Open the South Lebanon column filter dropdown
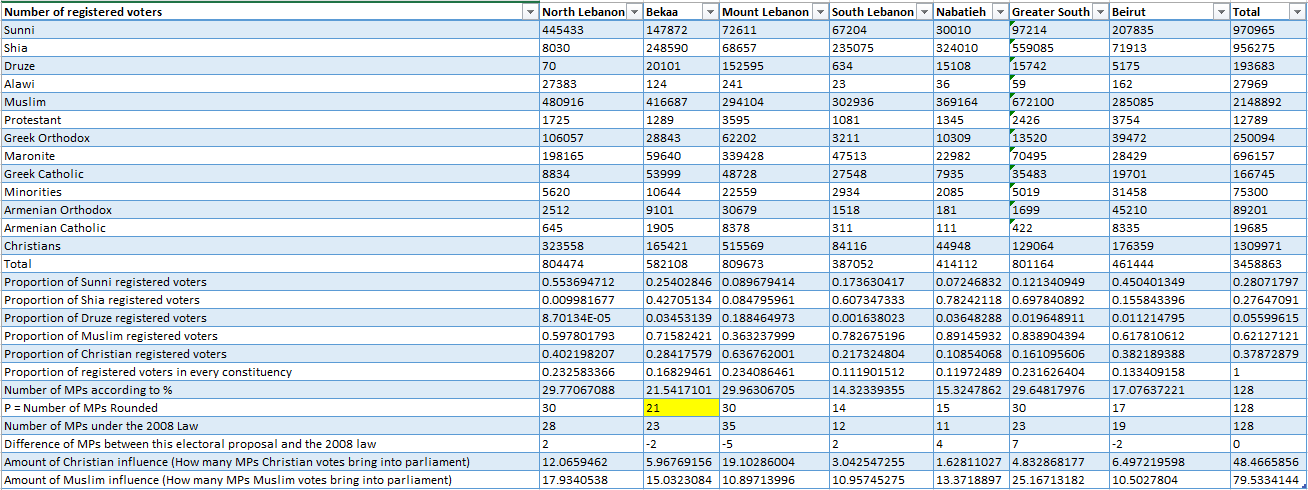1308x490 pixels. pos(923,12)
